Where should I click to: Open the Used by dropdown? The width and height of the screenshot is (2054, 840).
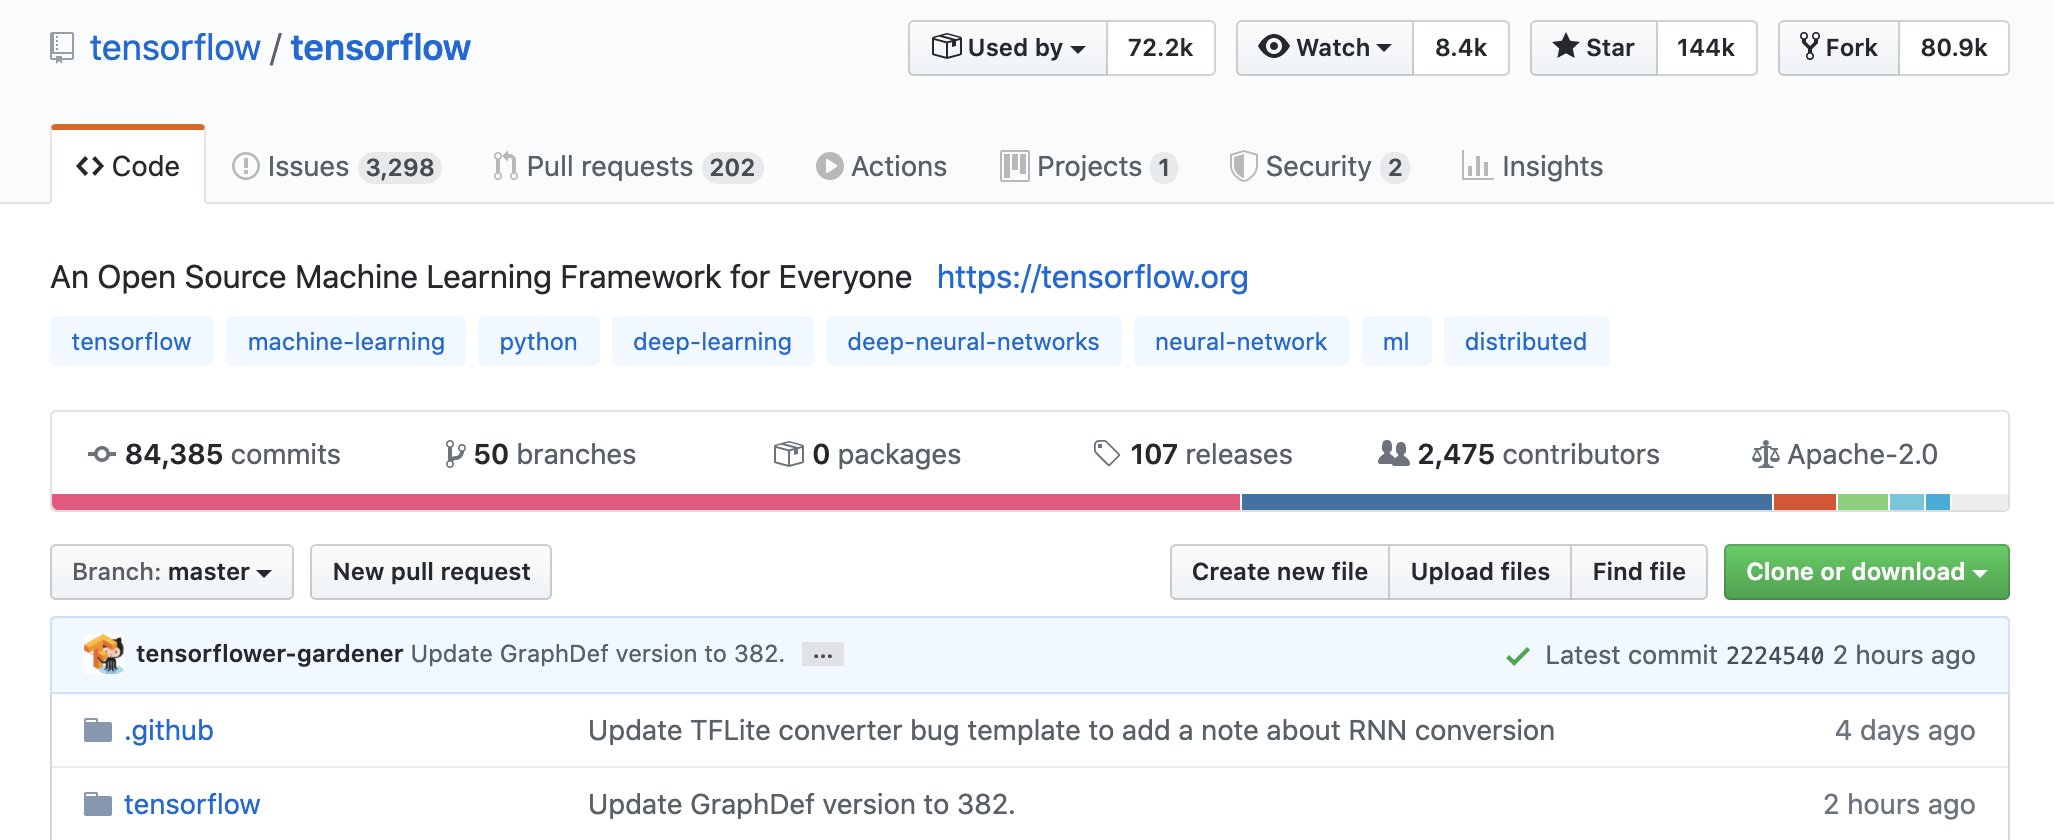coord(1008,48)
